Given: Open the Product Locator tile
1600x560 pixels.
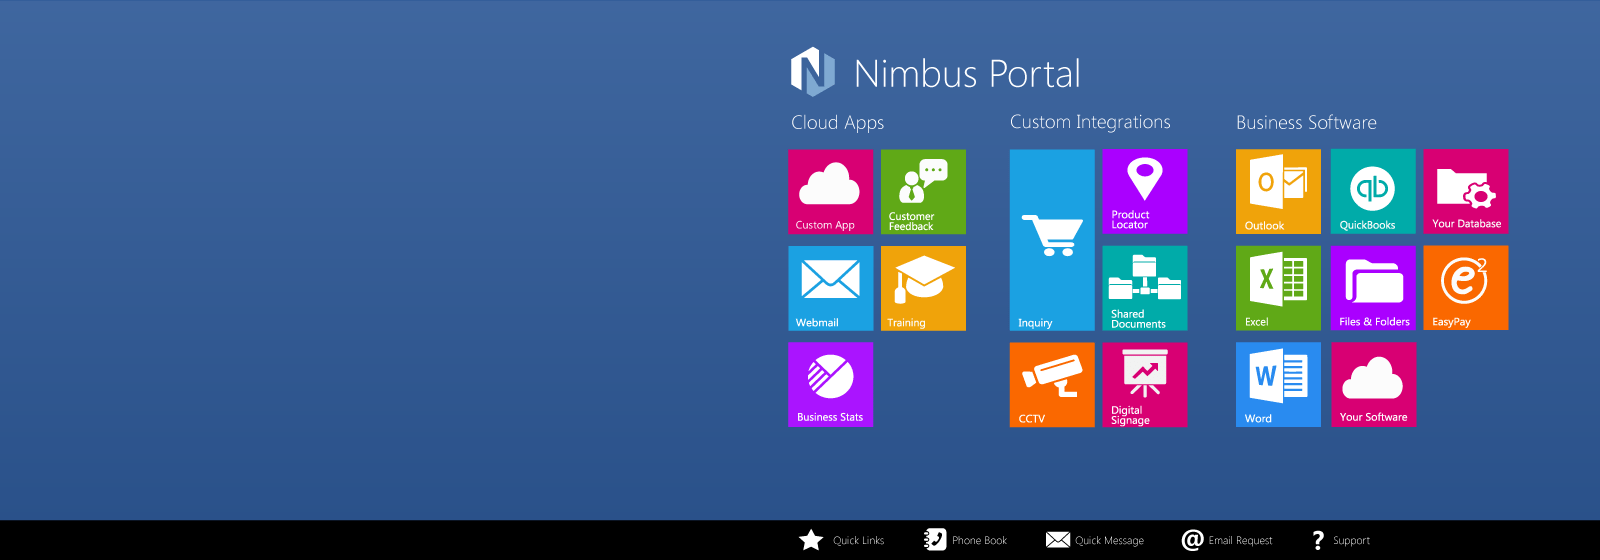Looking at the screenshot, I should (1144, 192).
